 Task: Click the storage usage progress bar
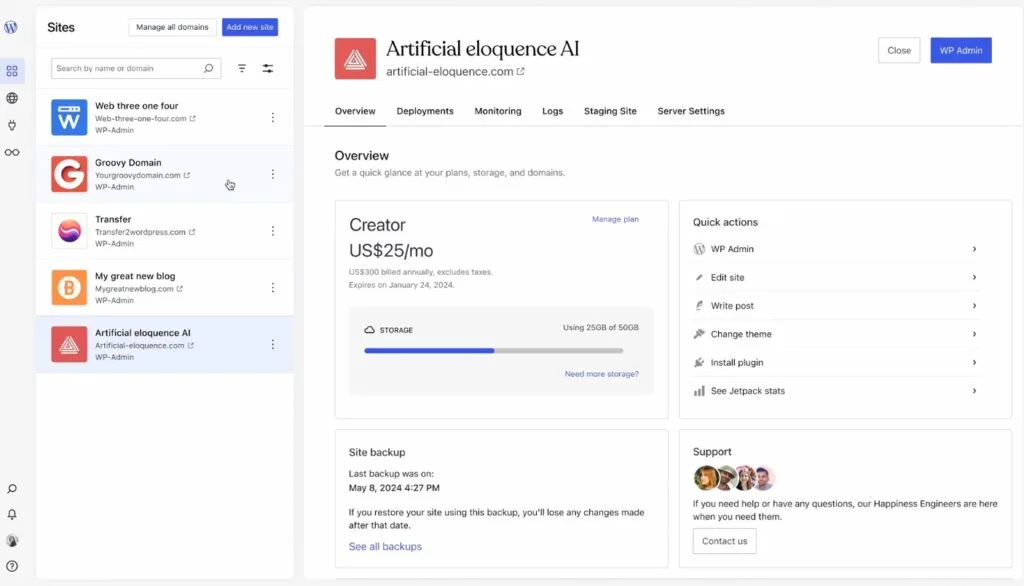point(493,351)
